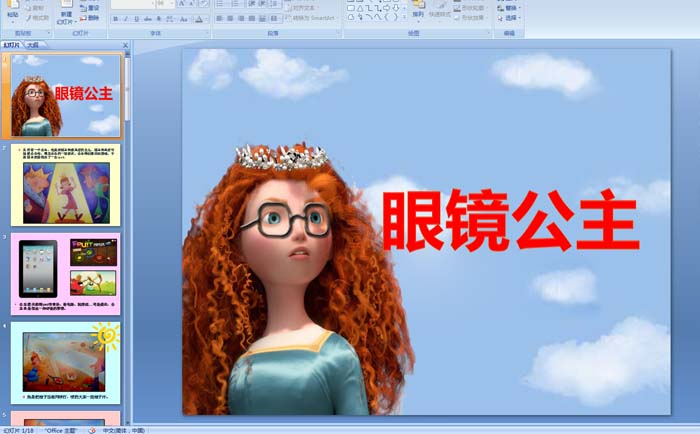700x434 pixels.
Task: Open the Select (选择) menu
Action: pos(508,18)
